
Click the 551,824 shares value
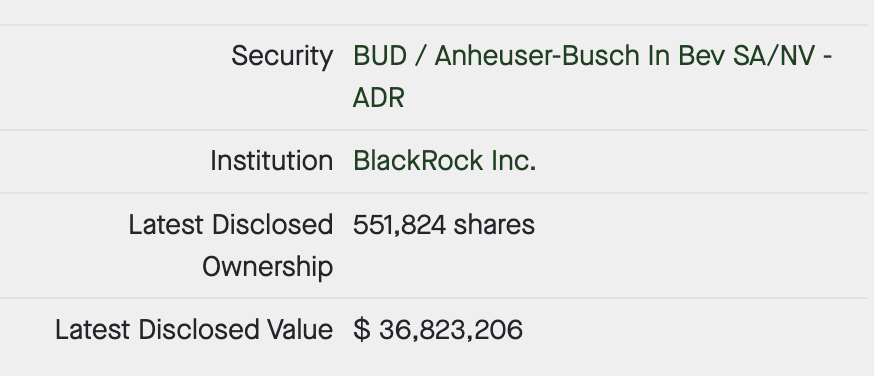click(444, 225)
